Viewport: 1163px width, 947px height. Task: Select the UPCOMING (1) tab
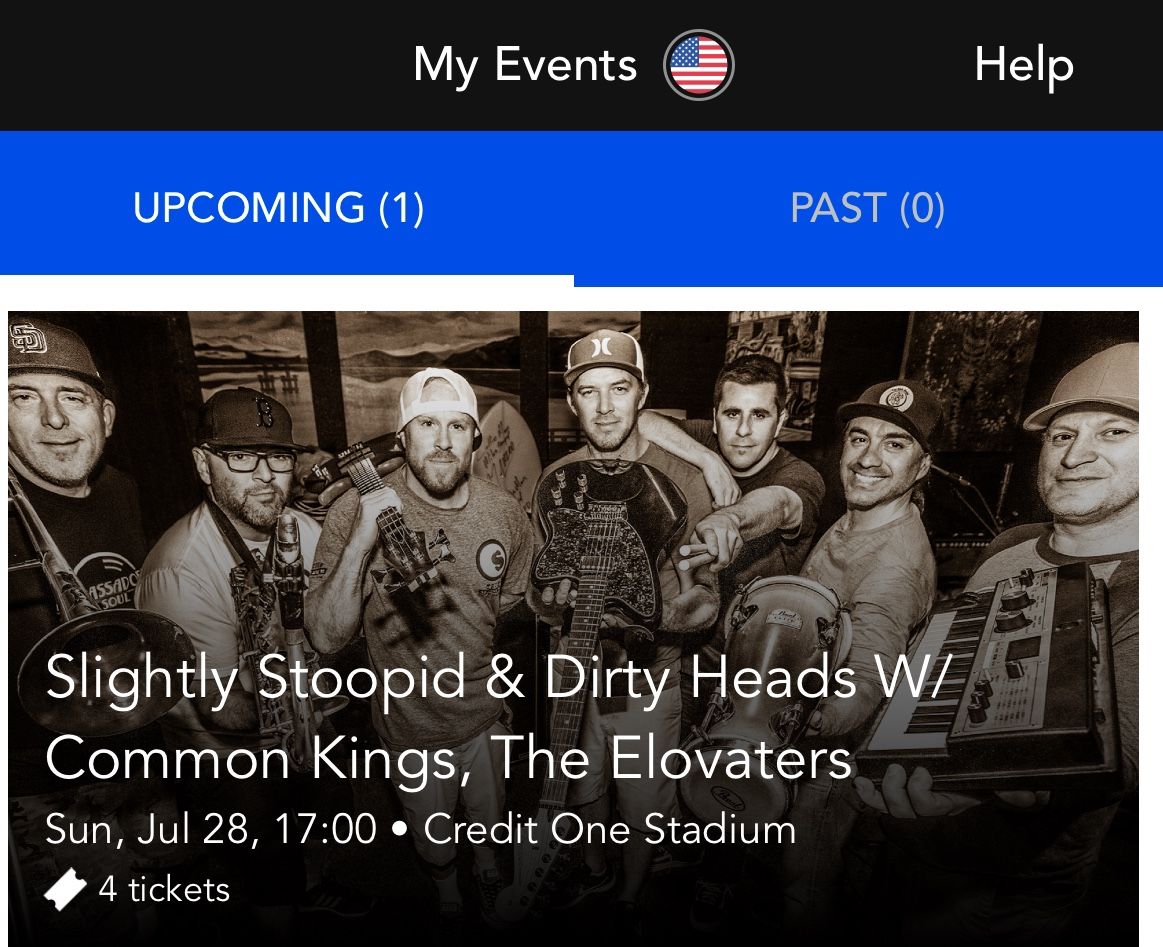point(279,207)
